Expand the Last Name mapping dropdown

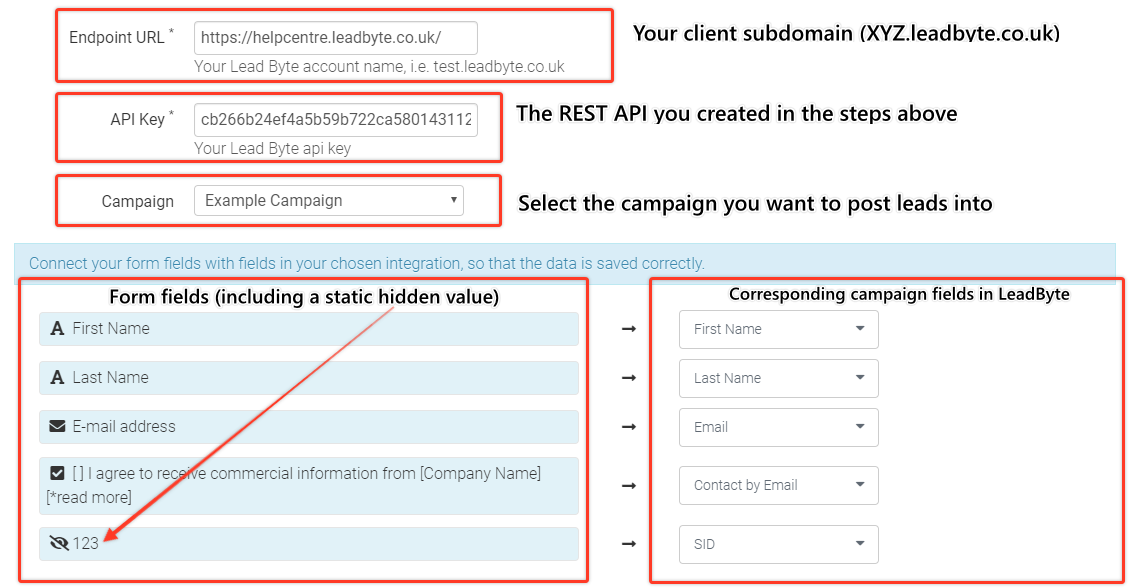(x=779, y=379)
